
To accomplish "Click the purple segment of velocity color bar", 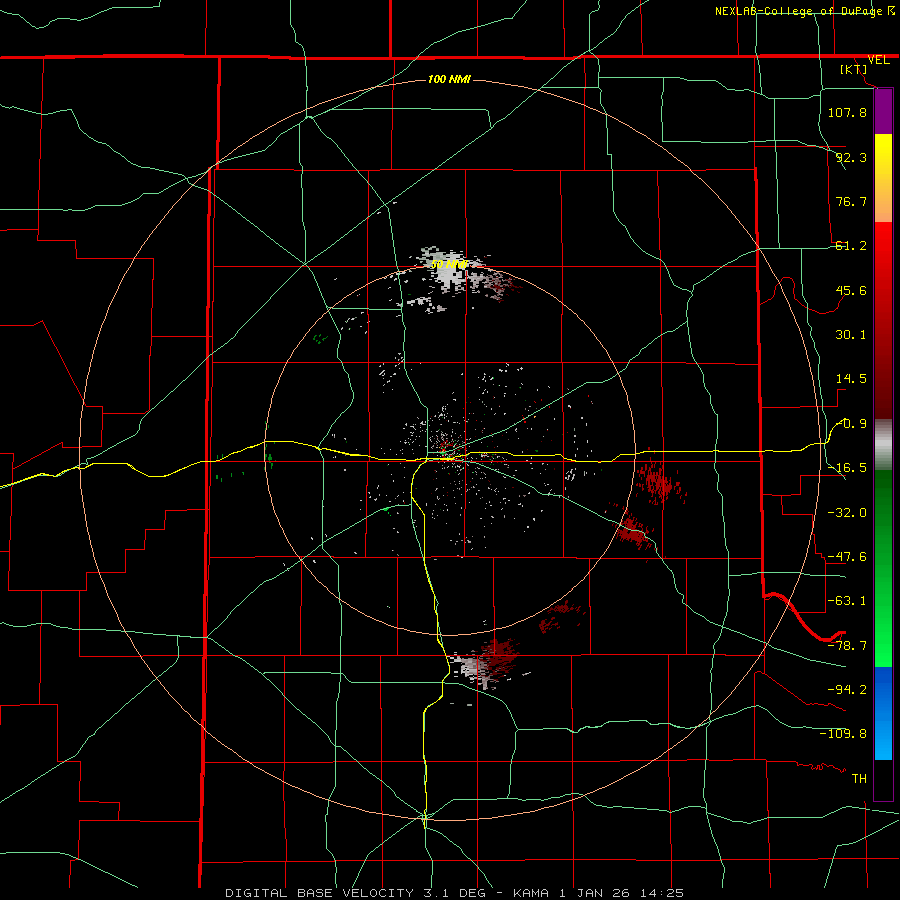I will point(883,111).
